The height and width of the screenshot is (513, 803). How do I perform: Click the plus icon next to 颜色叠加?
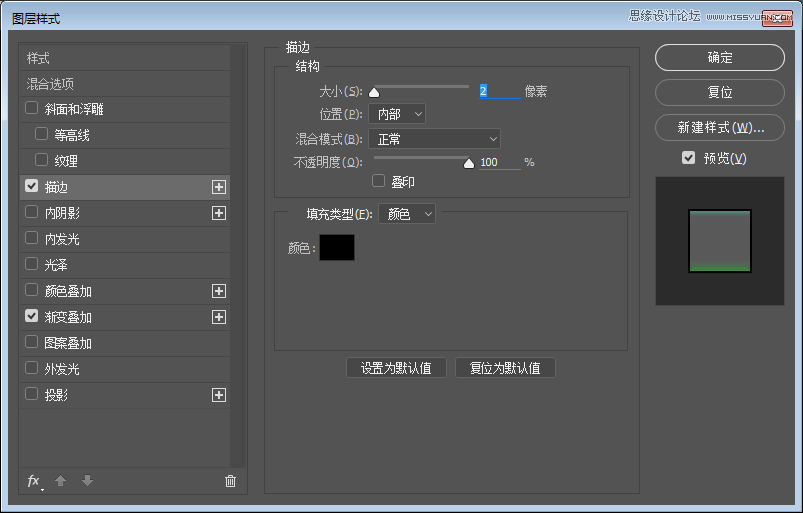point(219,291)
